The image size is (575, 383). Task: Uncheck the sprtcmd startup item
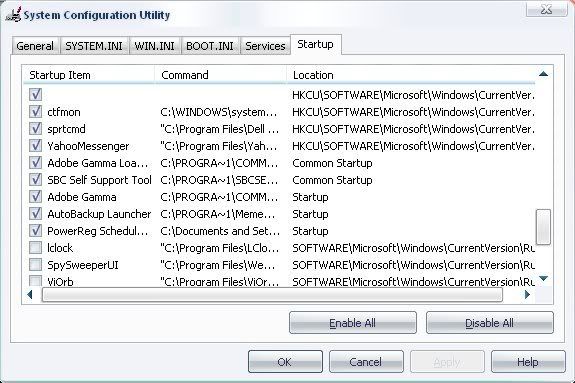click(x=35, y=128)
